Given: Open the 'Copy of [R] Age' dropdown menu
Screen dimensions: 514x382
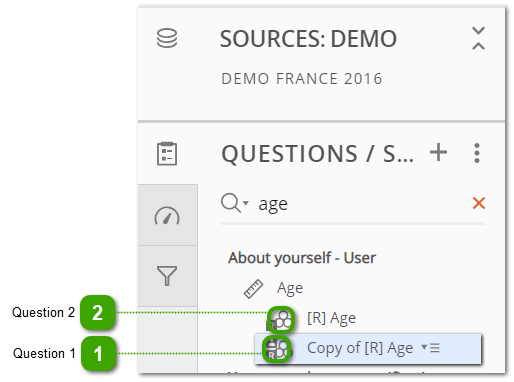Looking at the screenshot, I should pyautogui.click(x=430, y=348).
